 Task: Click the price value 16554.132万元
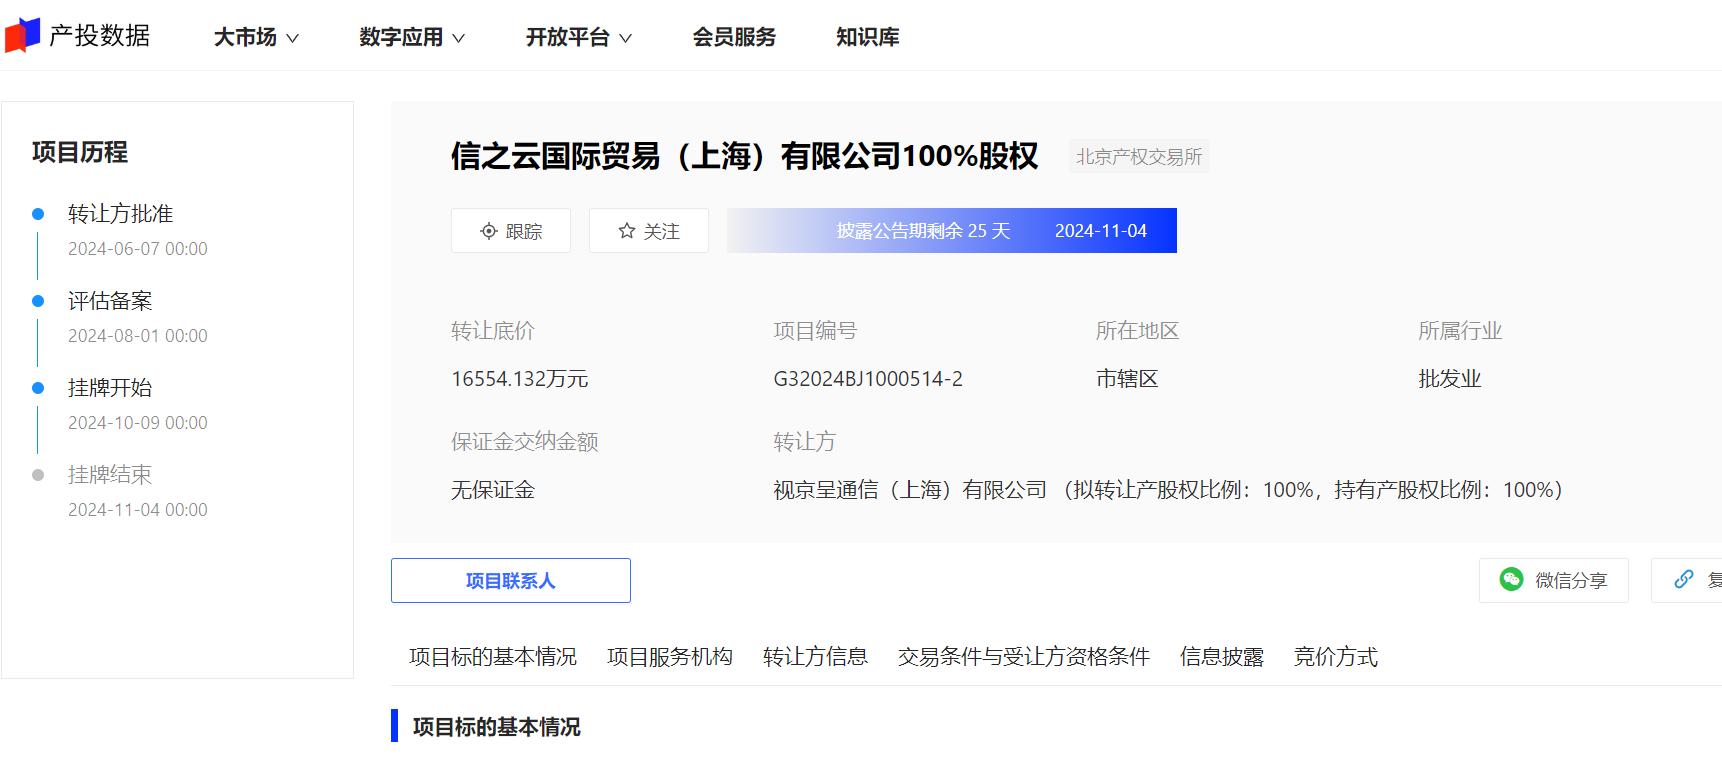coord(520,379)
